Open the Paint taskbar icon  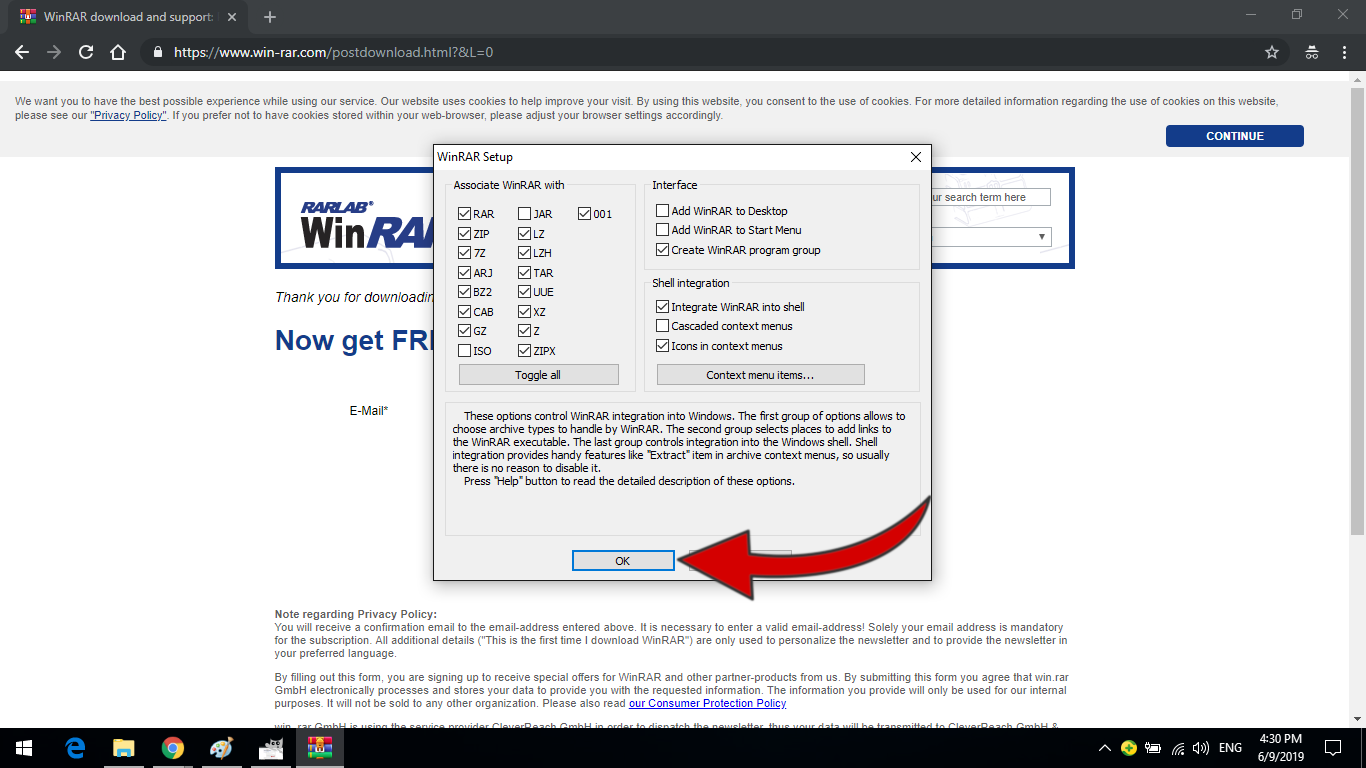click(221, 748)
